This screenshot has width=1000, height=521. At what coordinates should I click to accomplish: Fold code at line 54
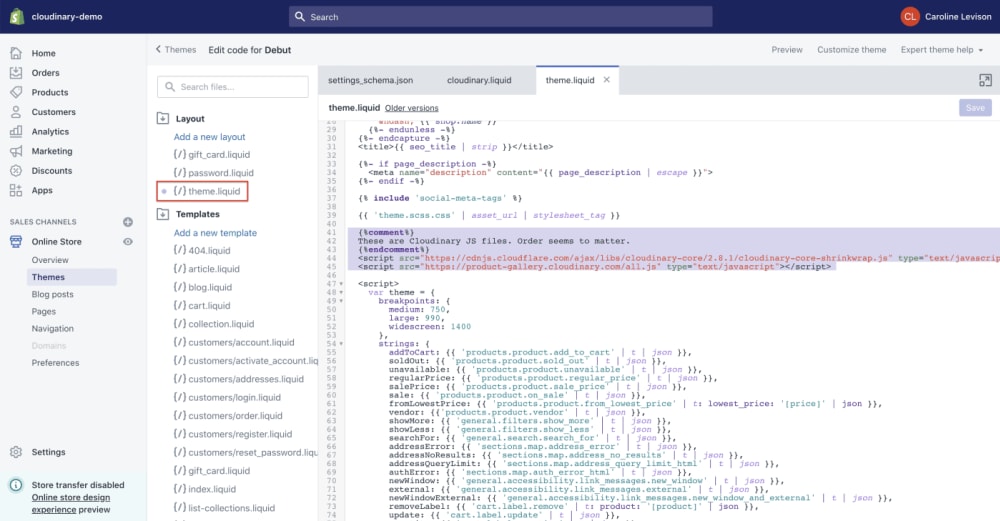tap(341, 344)
